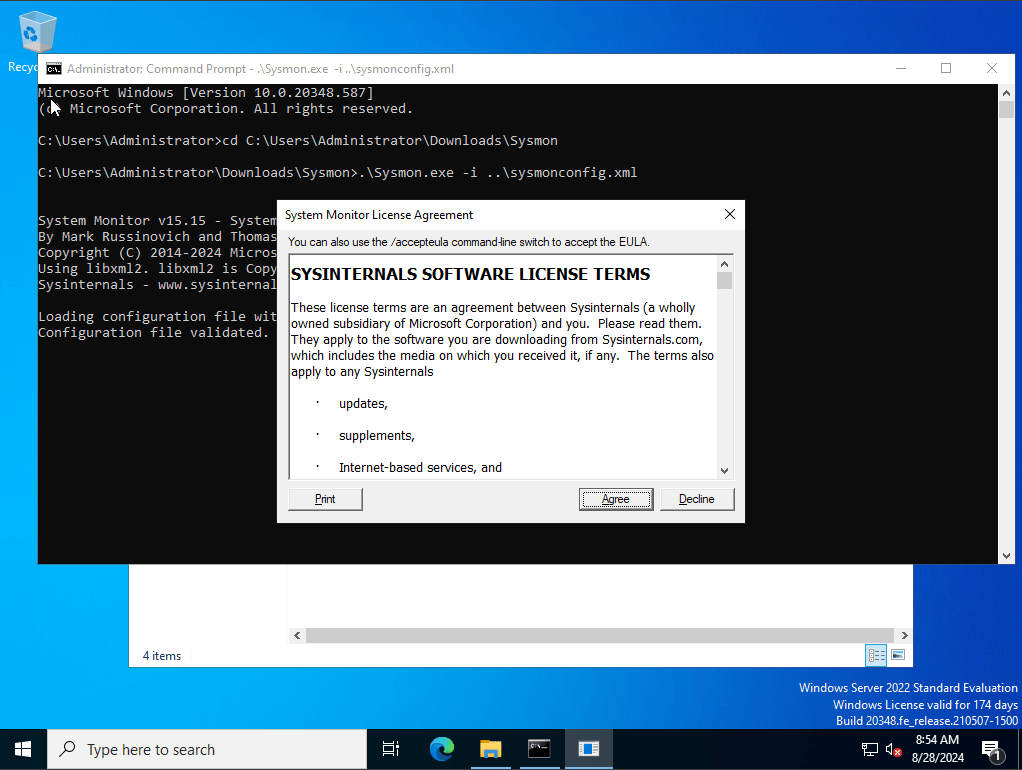Click the 'supplements,' bullet text in license
This screenshot has width=1022, height=770.
click(377, 436)
